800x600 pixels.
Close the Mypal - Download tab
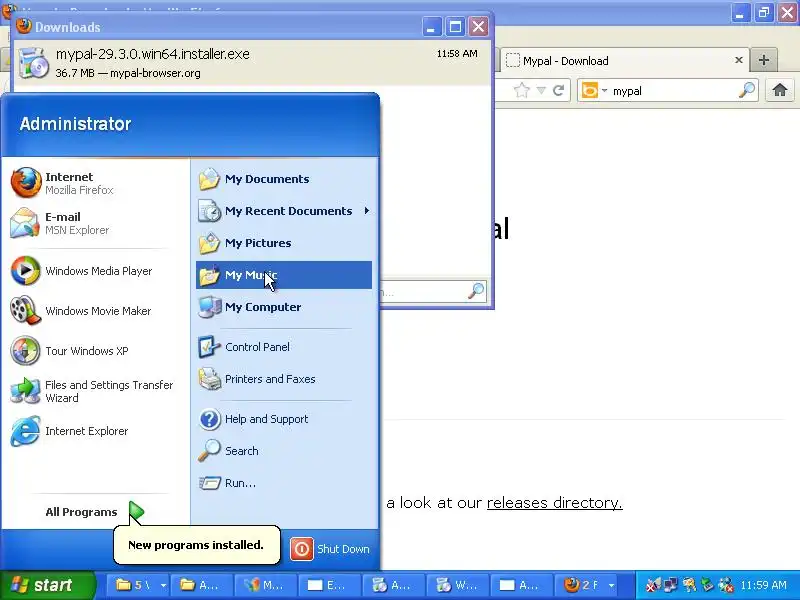pyautogui.click(x=738, y=60)
